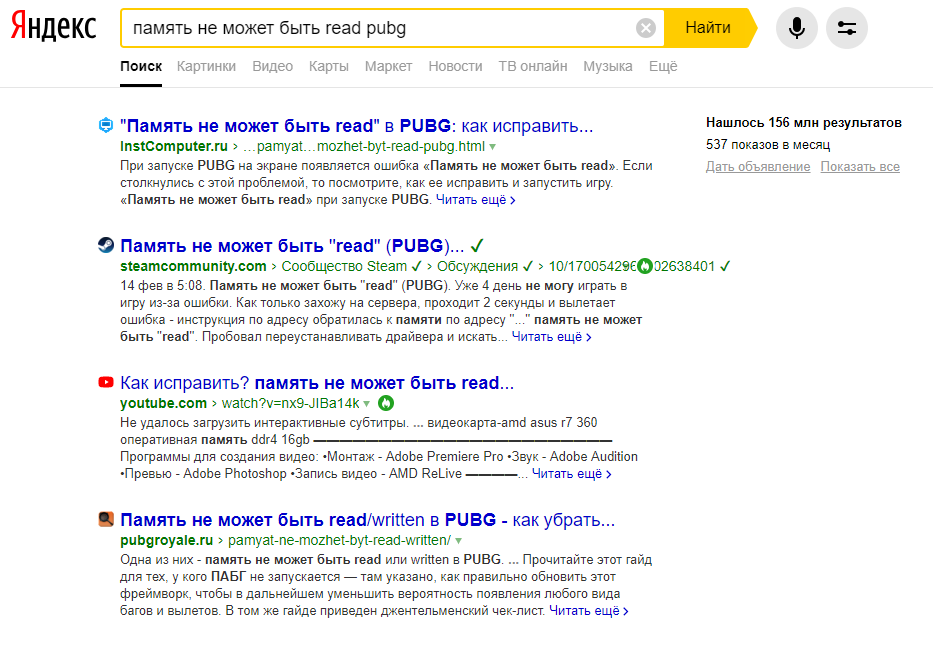
Task: Open the Карты tab
Action: point(328,66)
